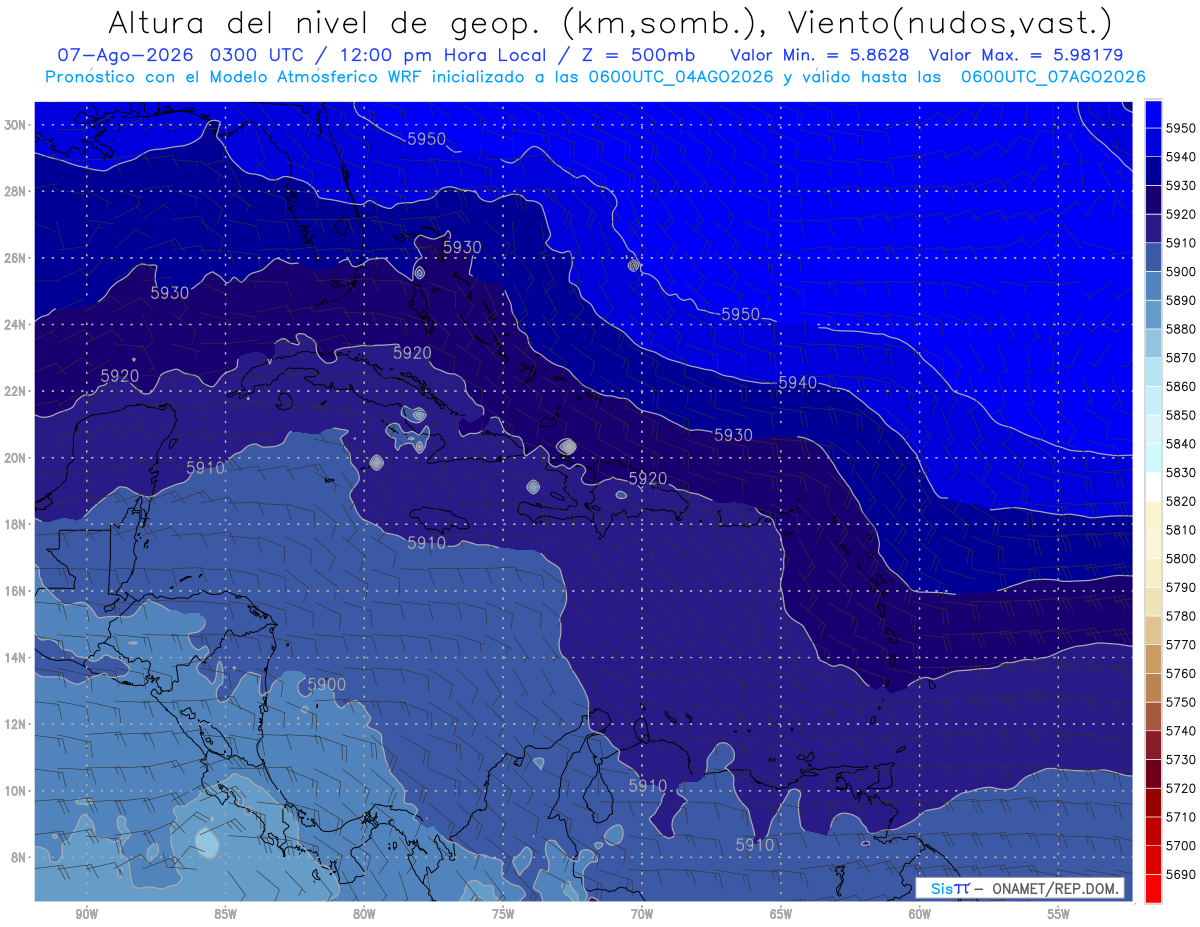Click the 5730 value on the color legend

(x=1180, y=759)
